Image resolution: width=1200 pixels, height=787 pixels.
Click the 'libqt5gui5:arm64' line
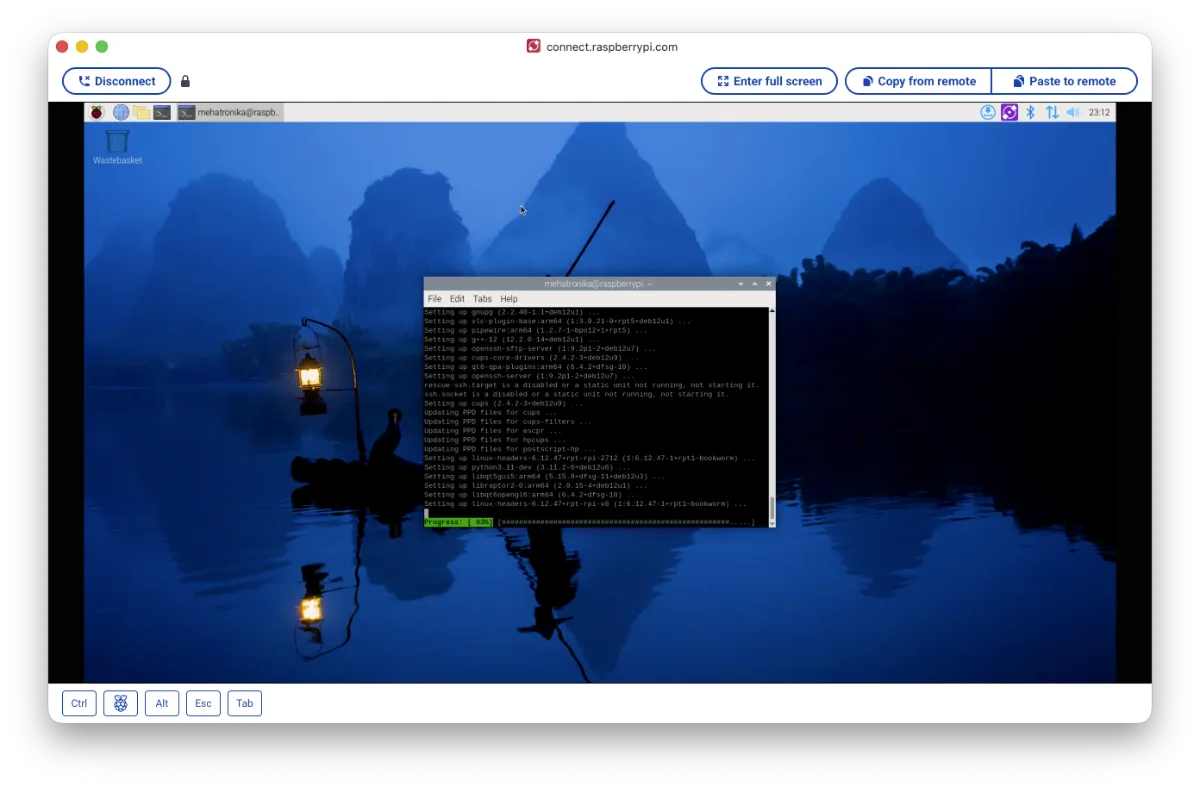point(544,476)
